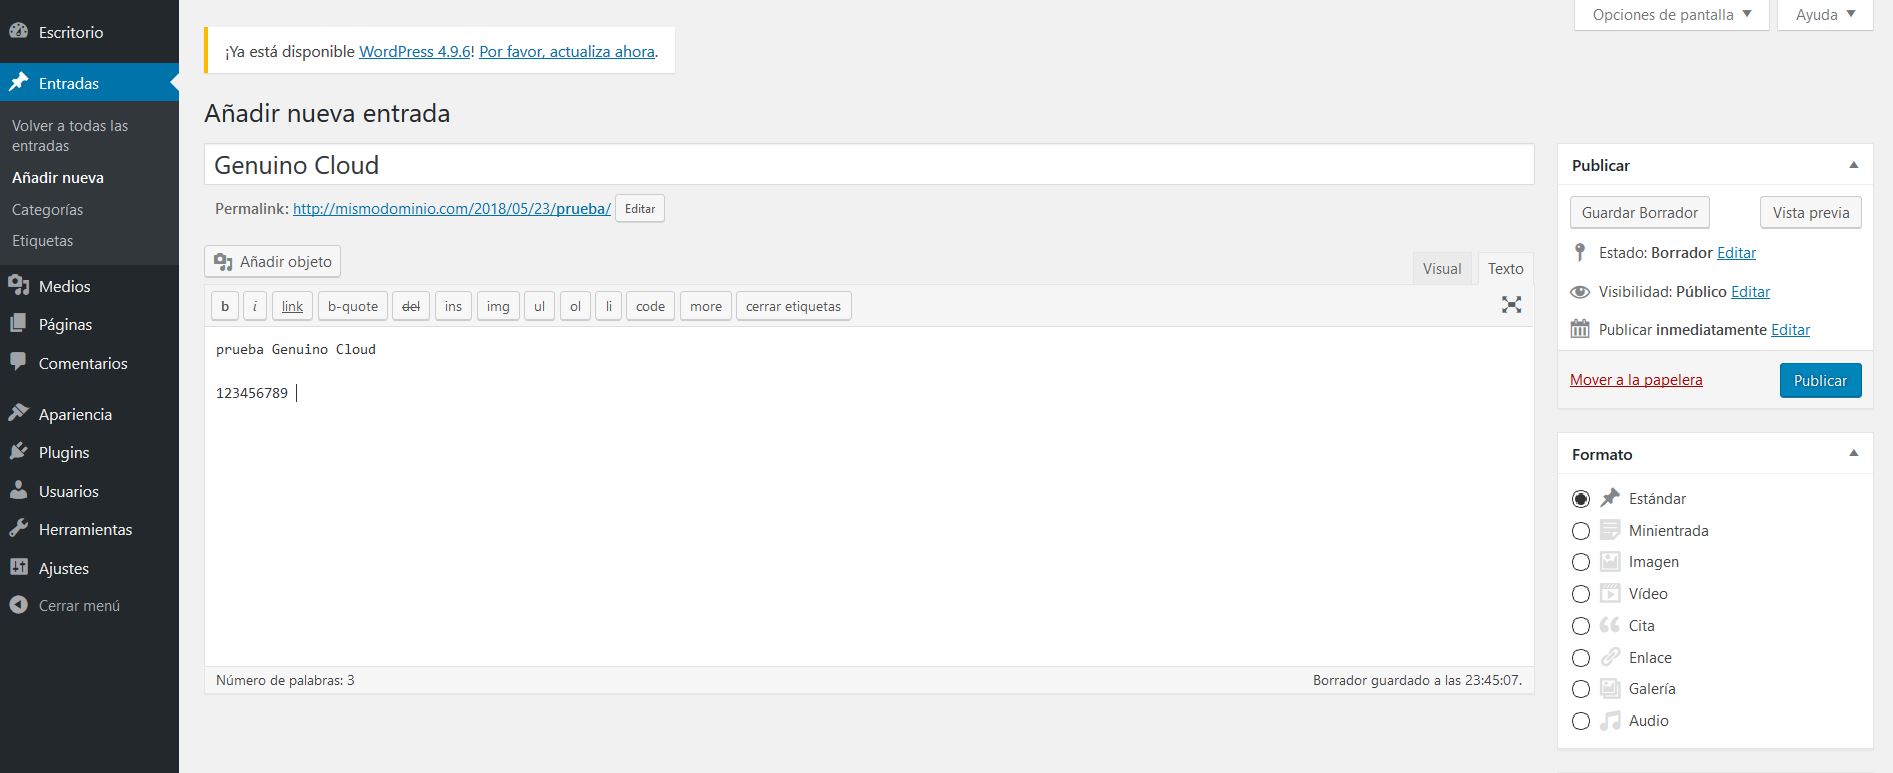Screen dimensions: 1893x773
Task: Click the permalink Editar button
Action: pos(640,208)
